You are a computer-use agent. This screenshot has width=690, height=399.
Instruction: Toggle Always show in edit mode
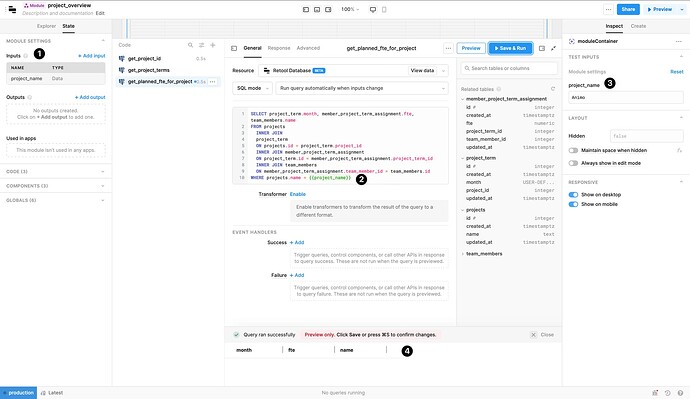[x=573, y=163]
